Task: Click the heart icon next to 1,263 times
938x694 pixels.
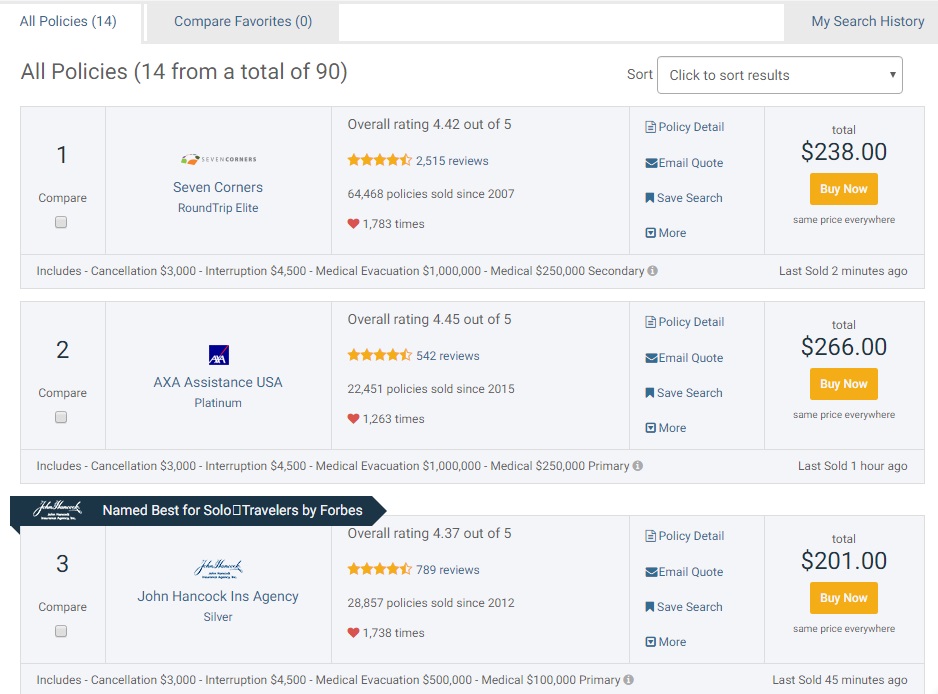Action: [353, 419]
